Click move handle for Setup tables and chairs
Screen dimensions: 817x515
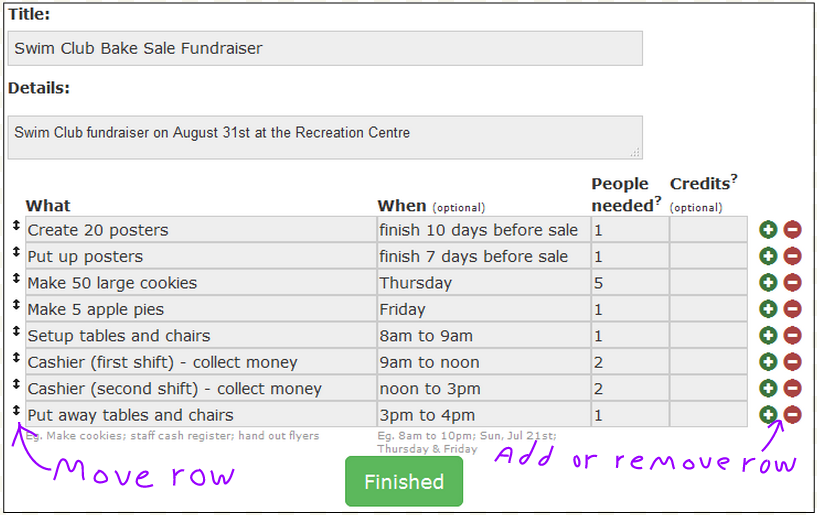tap(16, 332)
